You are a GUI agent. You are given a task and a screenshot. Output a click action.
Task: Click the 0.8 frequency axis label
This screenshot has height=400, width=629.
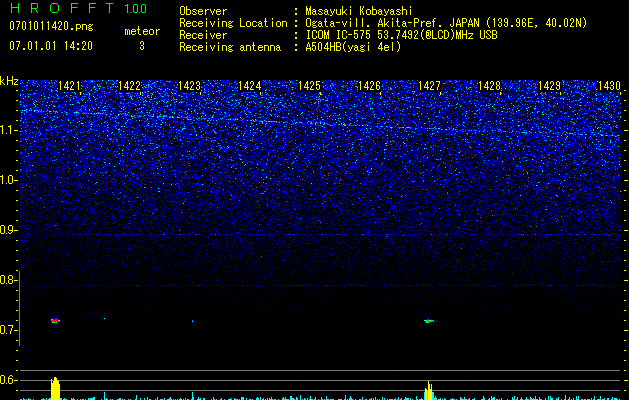coord(8,280)
